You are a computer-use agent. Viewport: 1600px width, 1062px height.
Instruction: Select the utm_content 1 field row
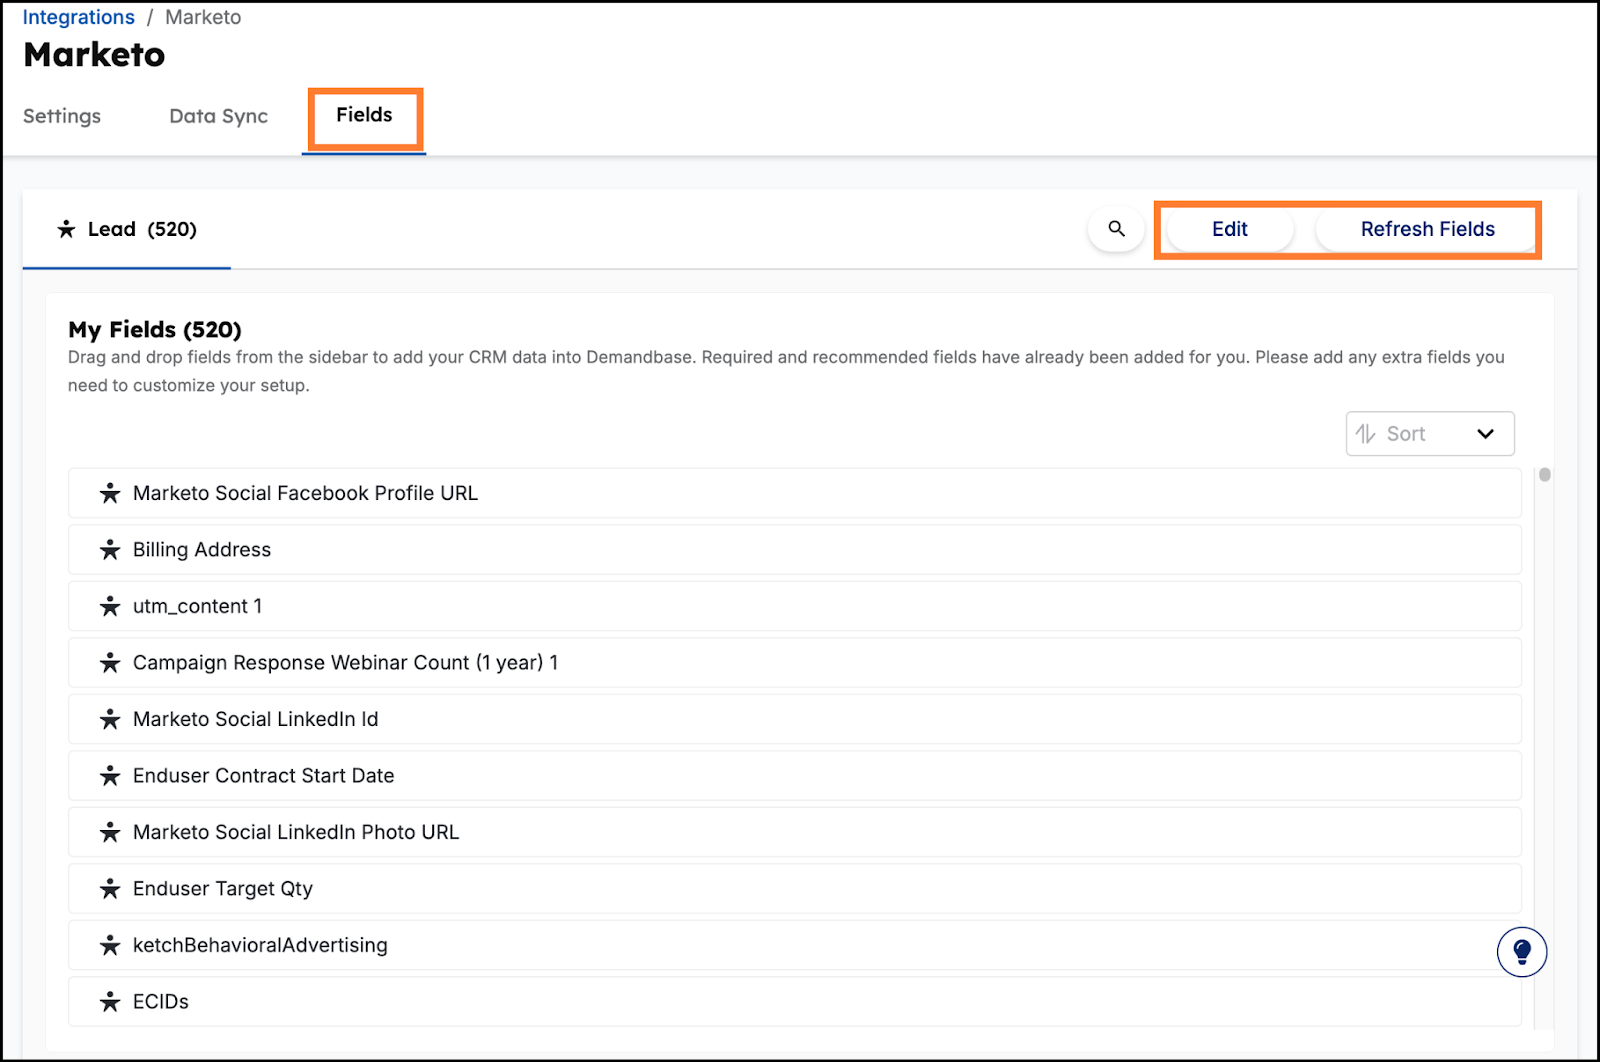(x=795, y=606)
